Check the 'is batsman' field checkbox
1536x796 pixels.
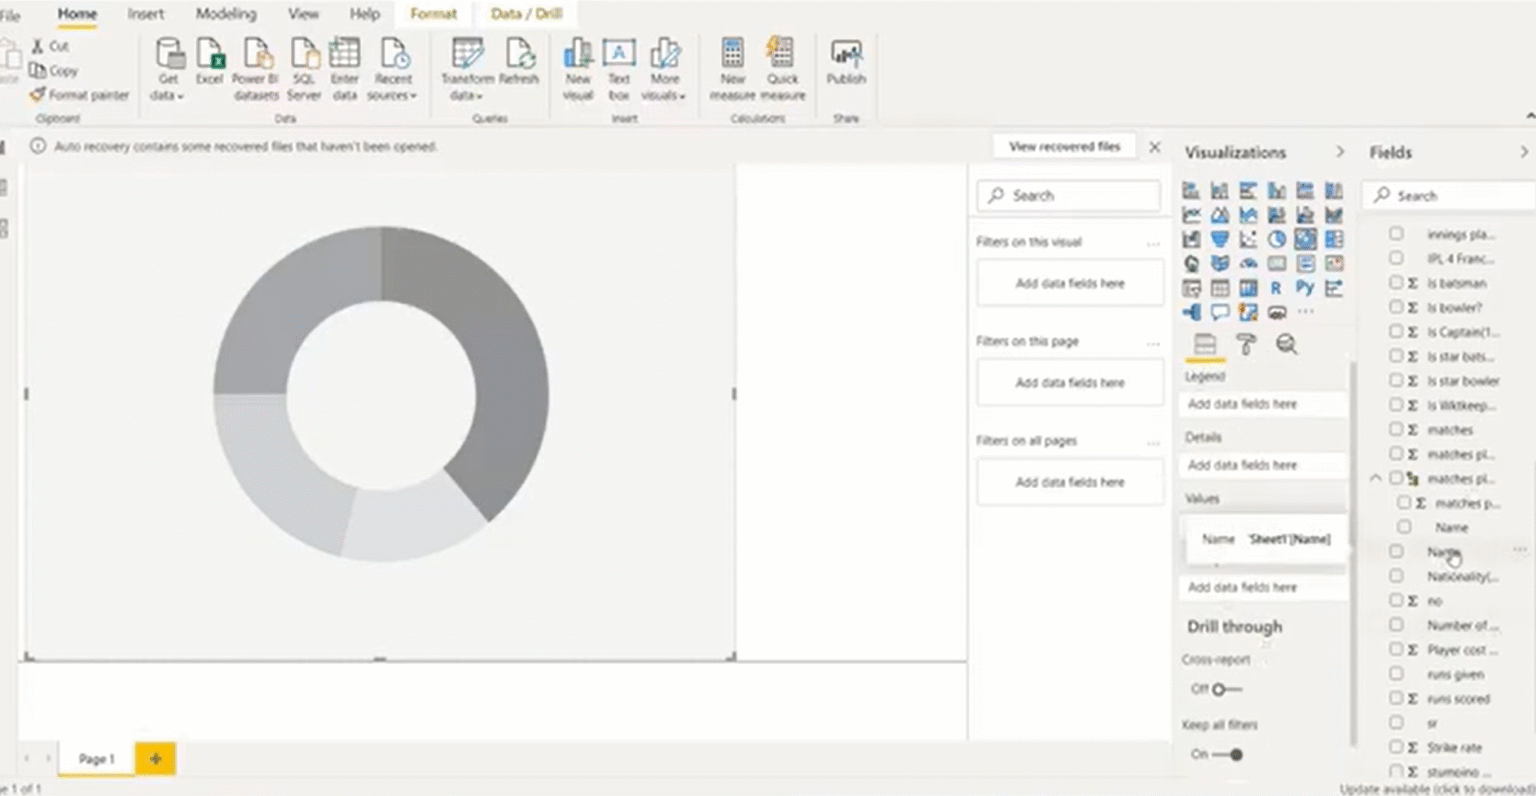pos(1396,282)
